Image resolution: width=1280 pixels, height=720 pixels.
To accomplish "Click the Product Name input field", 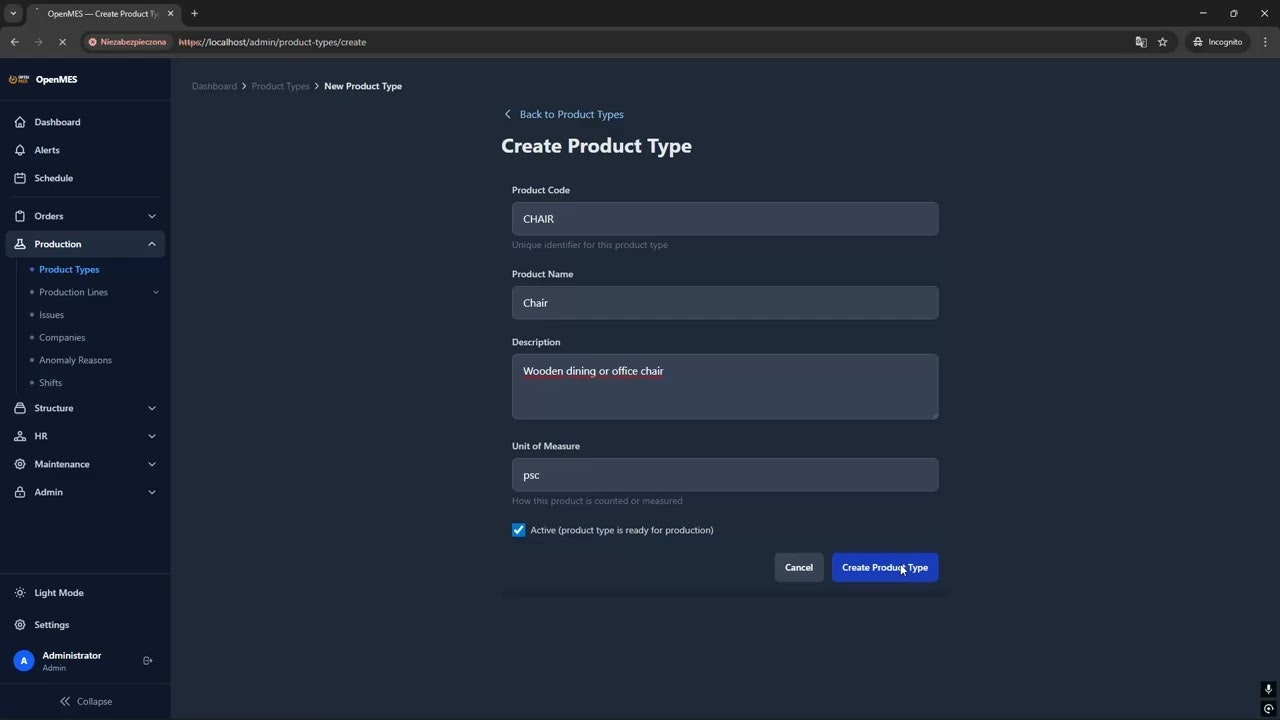I will tap(725, 303).
